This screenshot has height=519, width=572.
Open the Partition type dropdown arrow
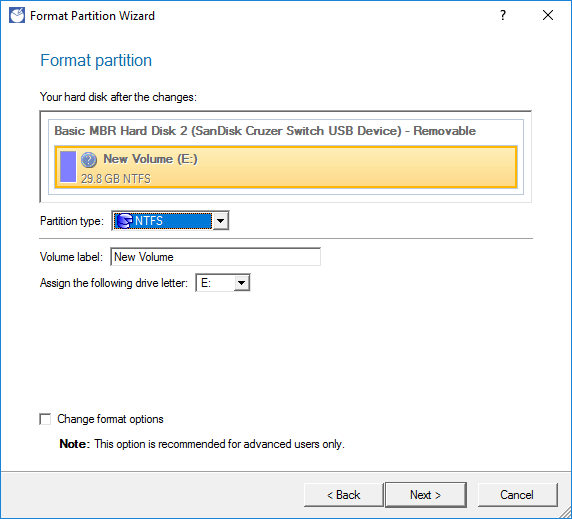(220, 221)
